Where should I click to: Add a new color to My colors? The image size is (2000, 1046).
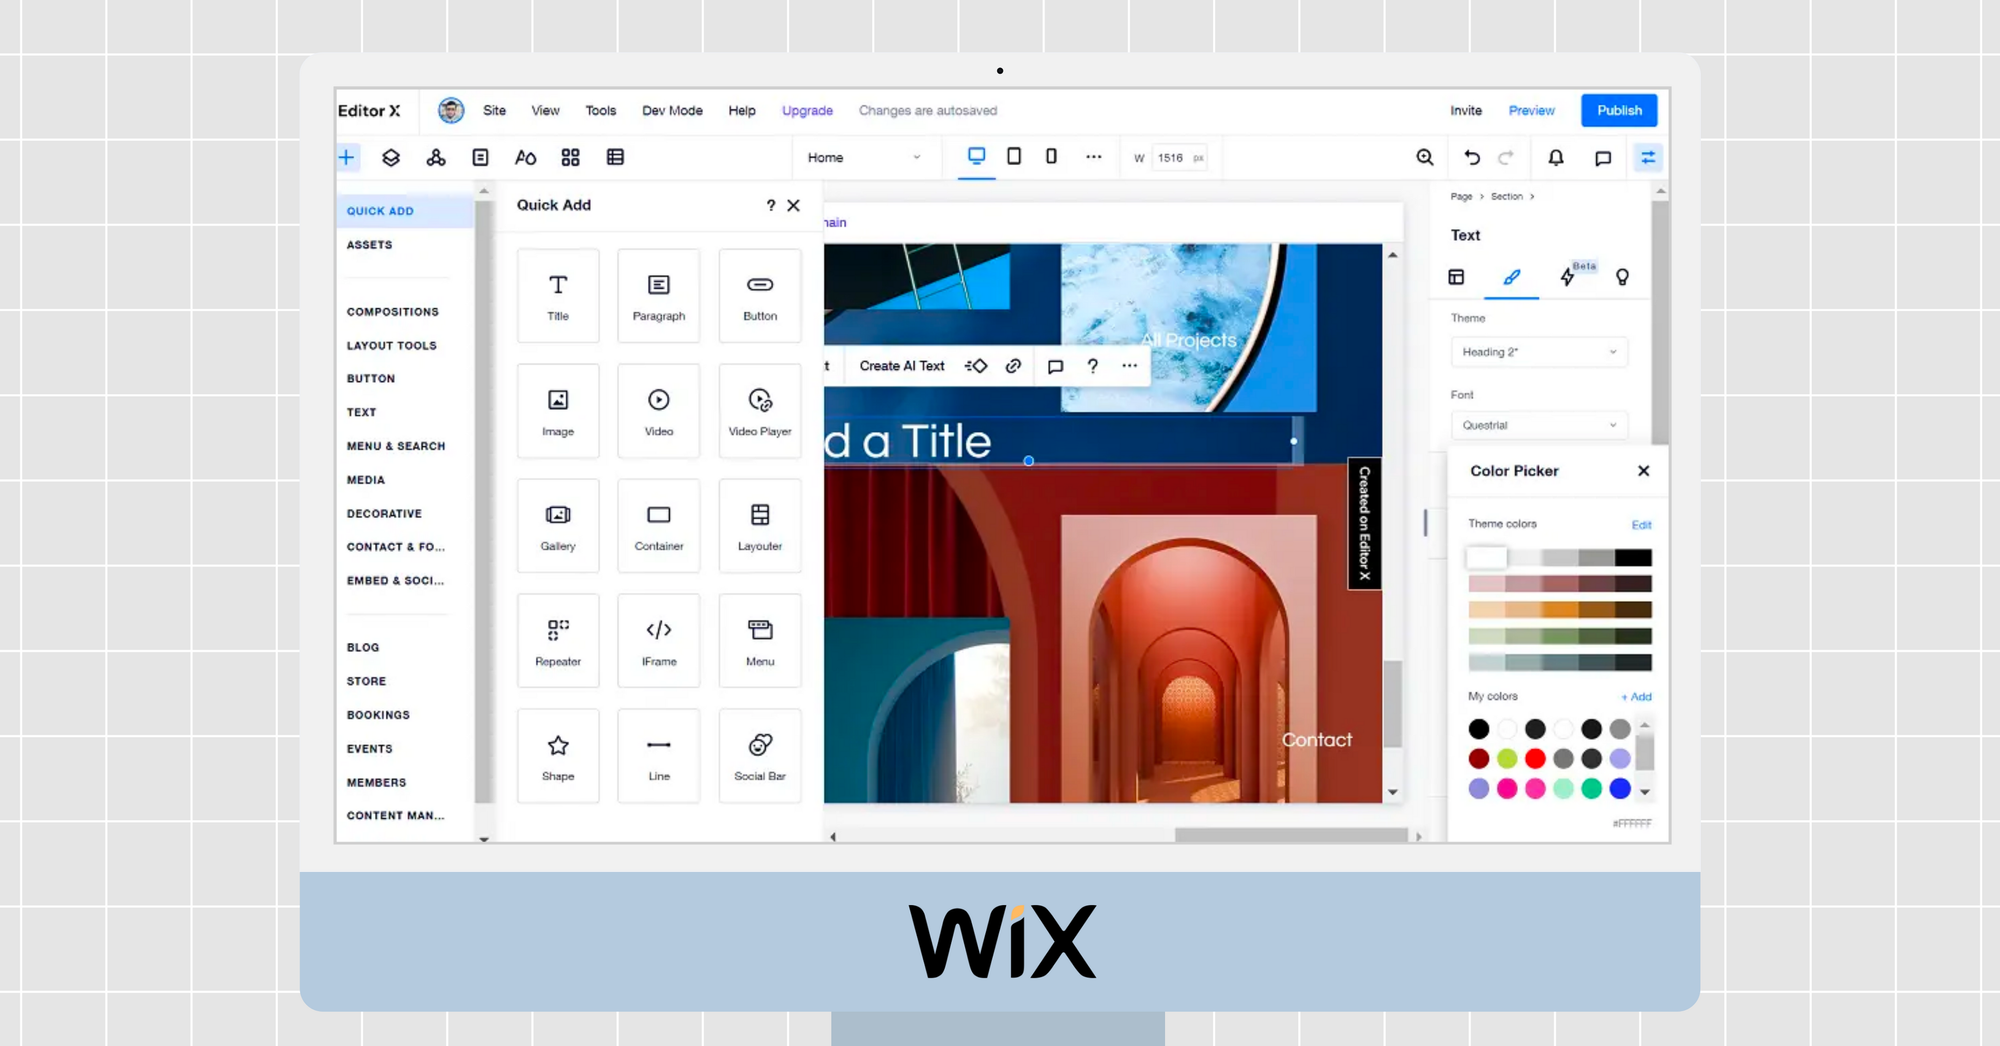[x=1637, y=697]
